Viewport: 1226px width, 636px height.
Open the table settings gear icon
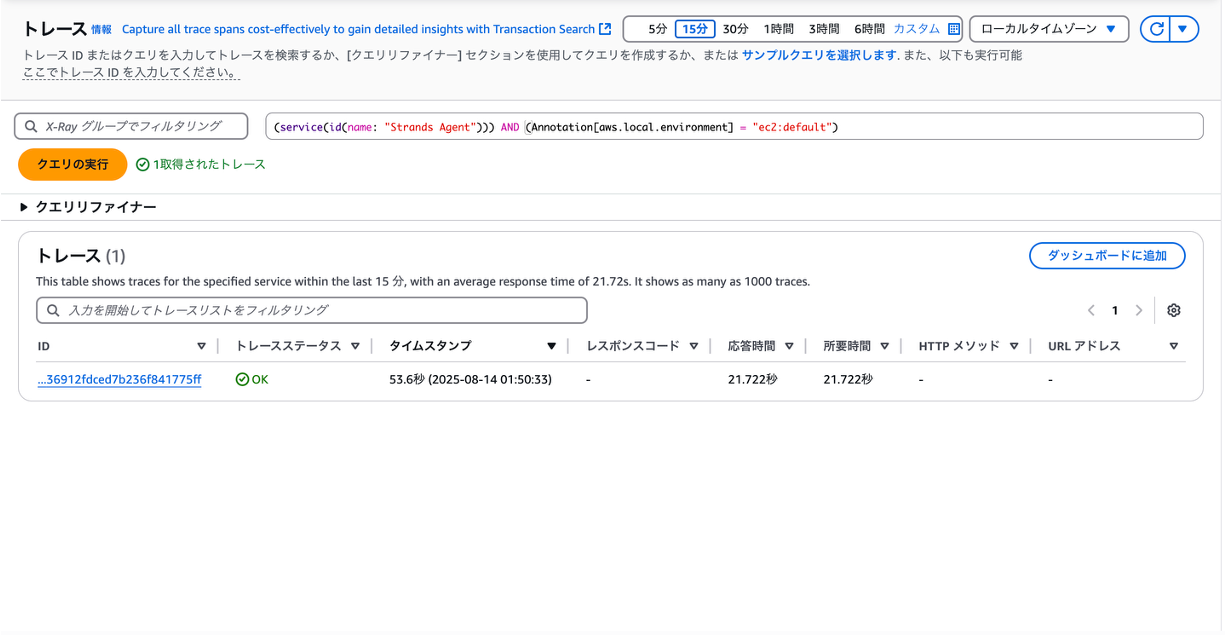pyautogui.click(x=1174, y=310)
